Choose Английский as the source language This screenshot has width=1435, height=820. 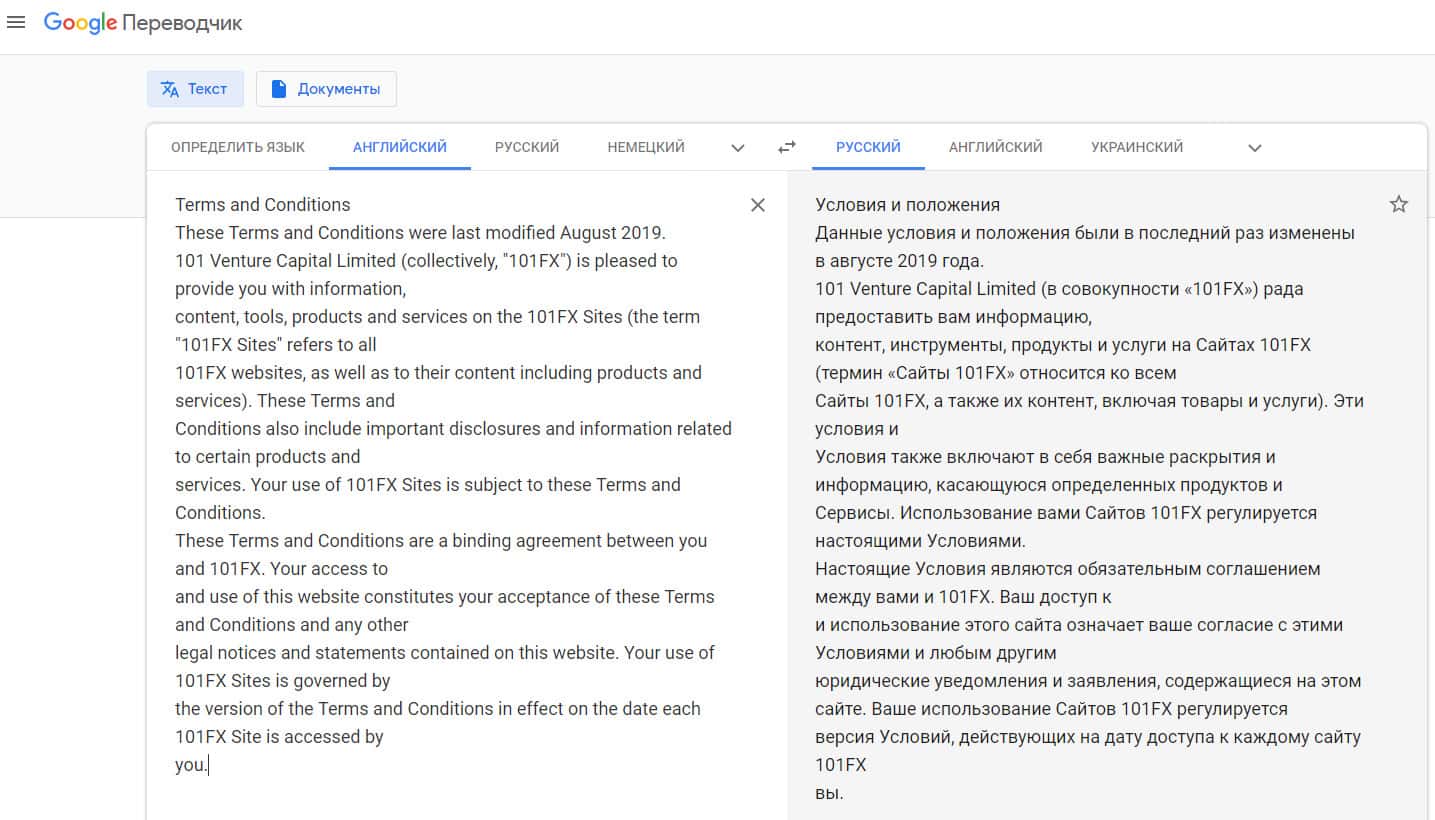pyautogui.click(x=399, y=147)
